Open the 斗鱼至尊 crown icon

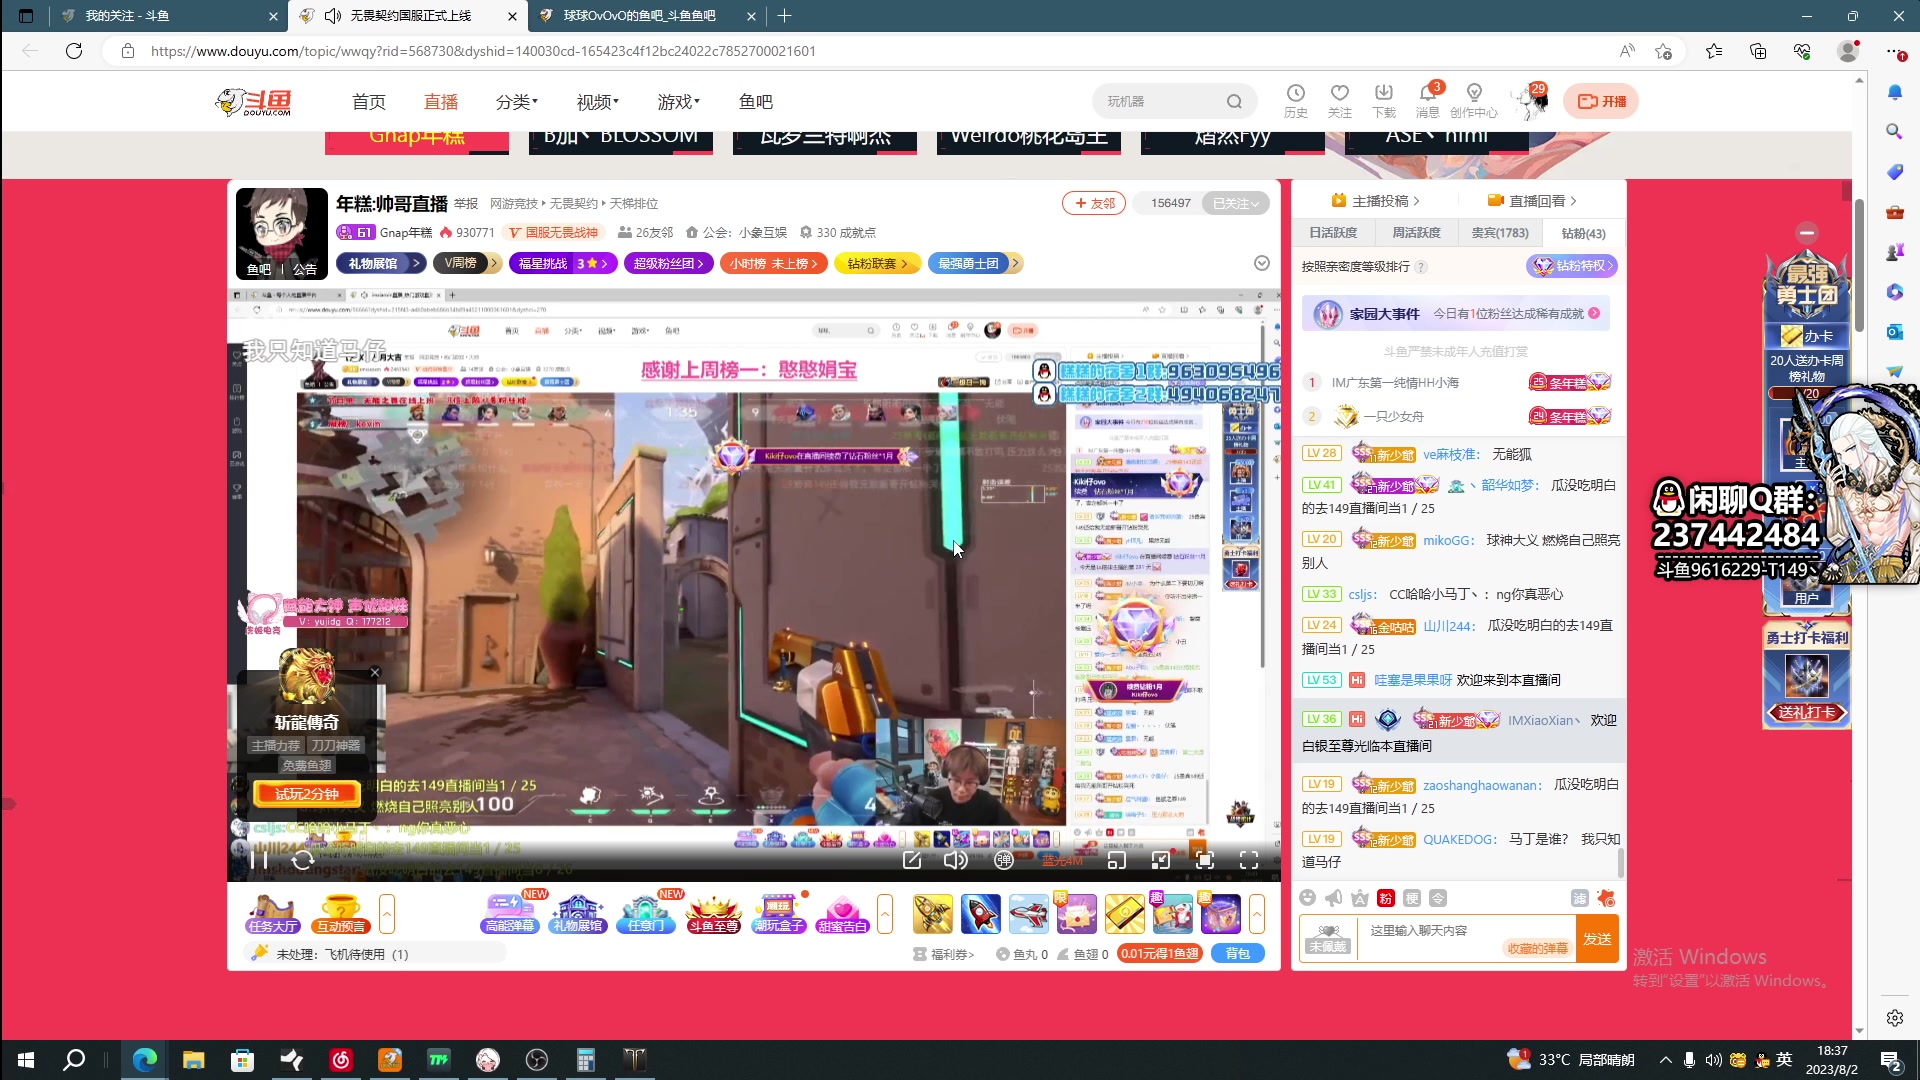(x=713, y=913)
